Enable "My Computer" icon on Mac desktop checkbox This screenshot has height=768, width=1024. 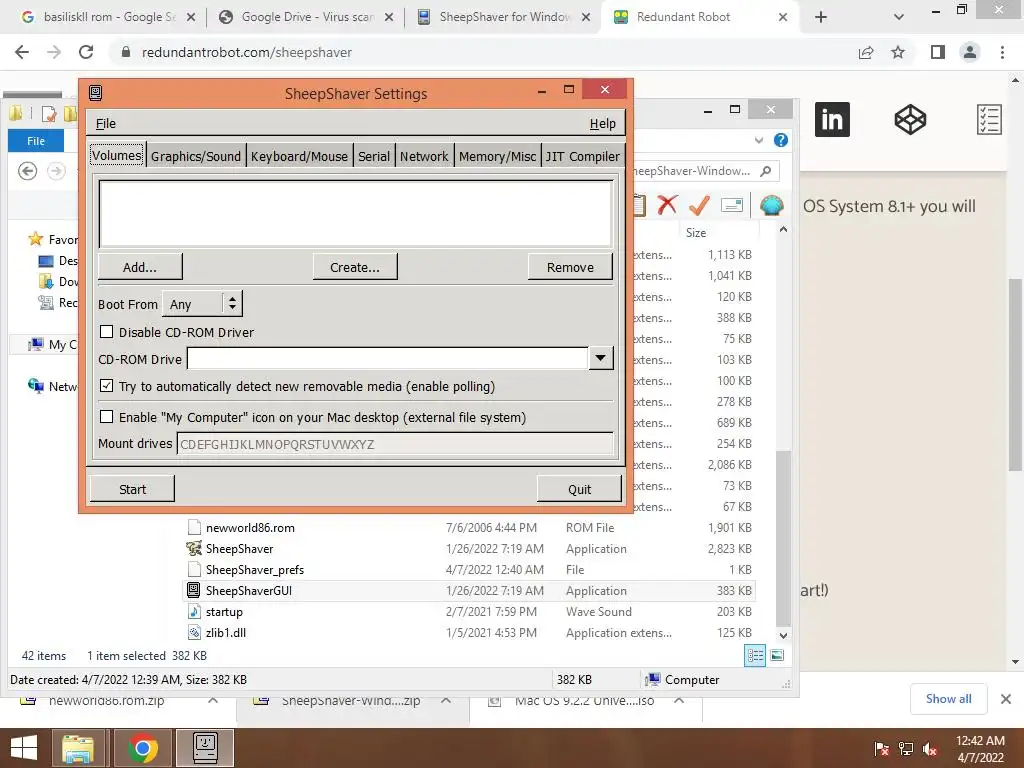tap(106, 417)
